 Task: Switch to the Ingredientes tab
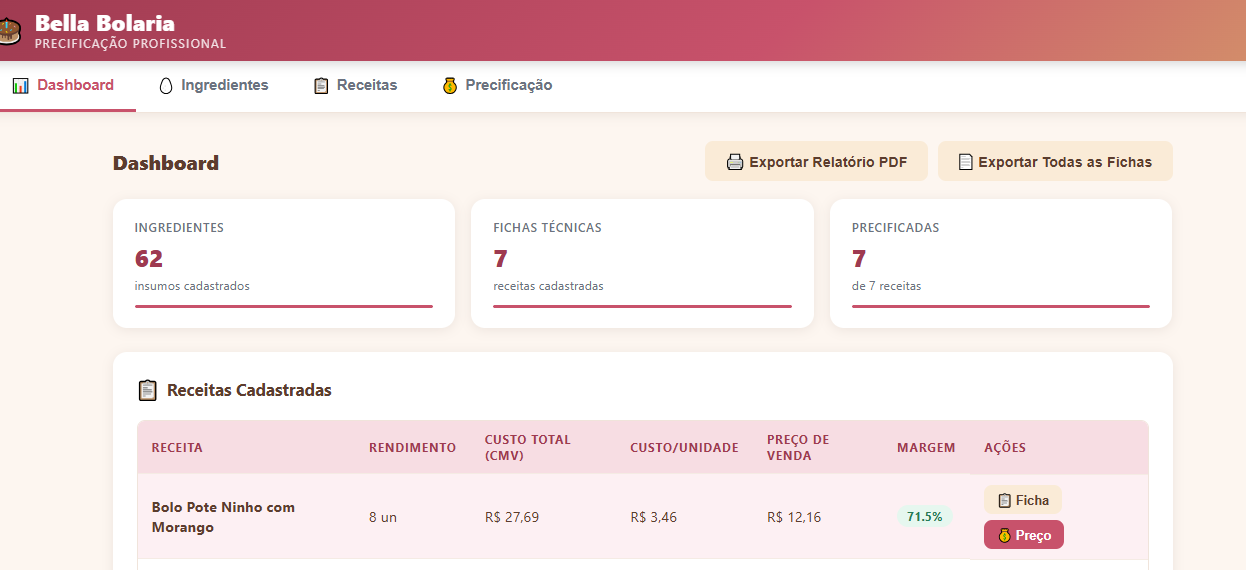(x=214, y=86)
